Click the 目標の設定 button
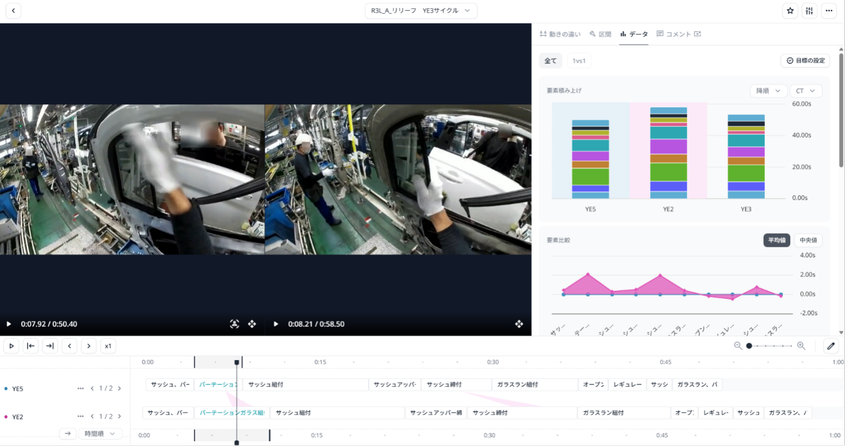Image resolution: width=847 pixels, height=447 pixels. [x=805, y=60]
